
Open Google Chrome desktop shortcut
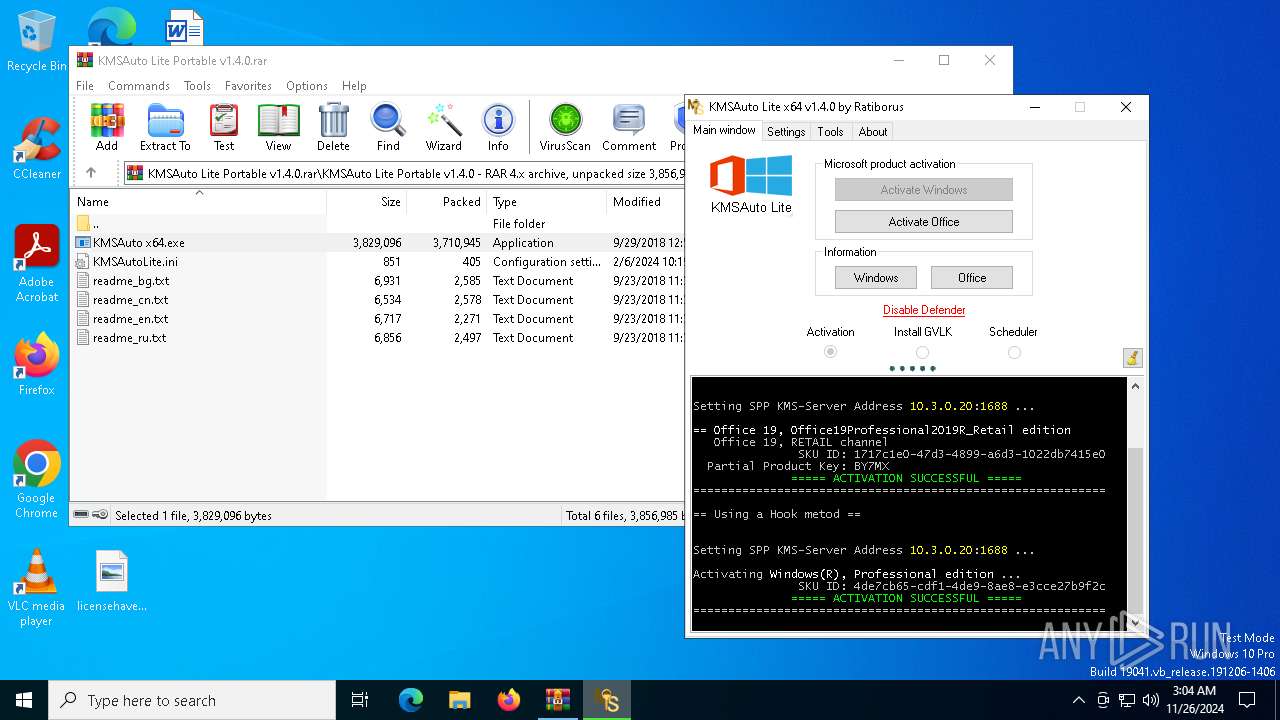pyautogui.click(x=36, y=479)
